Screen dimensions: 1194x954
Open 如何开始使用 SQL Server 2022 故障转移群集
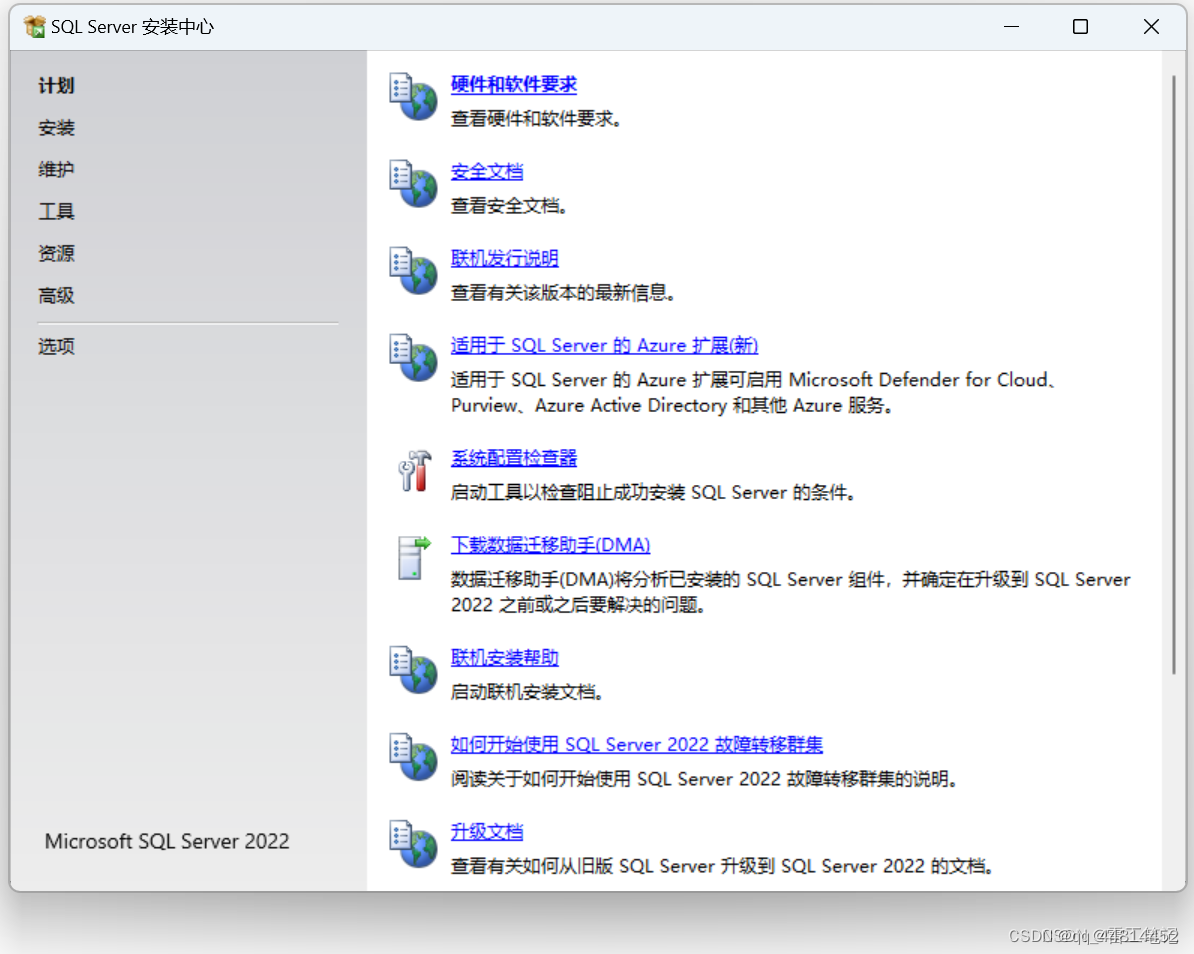[x=637, y=744]
